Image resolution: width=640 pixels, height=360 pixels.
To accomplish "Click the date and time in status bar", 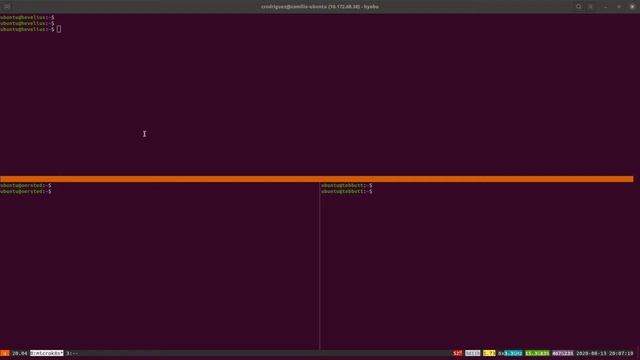I will [x=604, y=353].
